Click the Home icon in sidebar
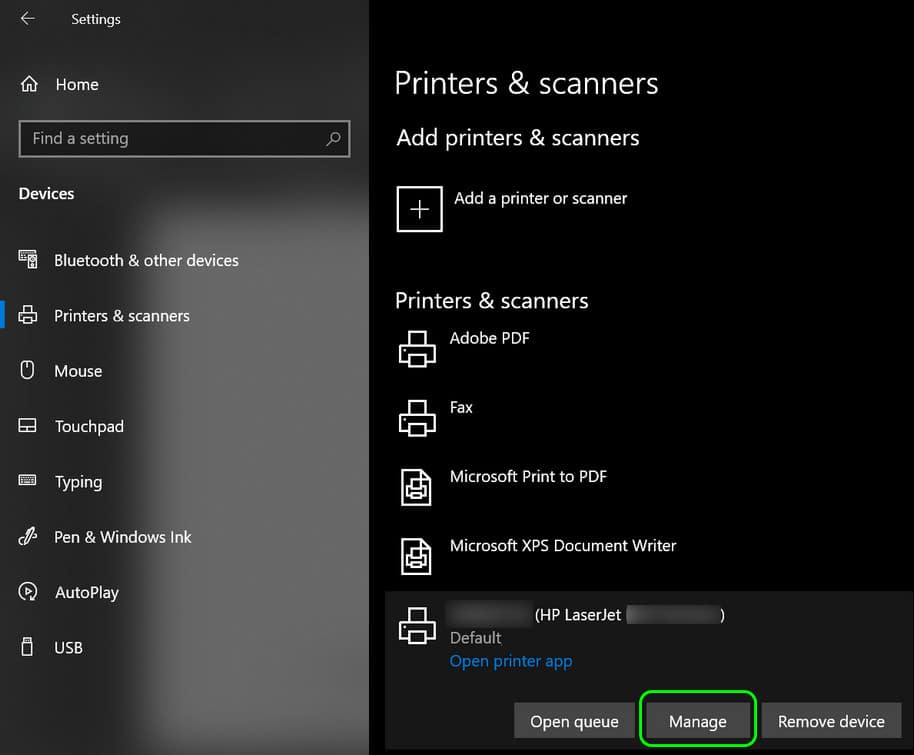914x755 pixels. point(29,84)
